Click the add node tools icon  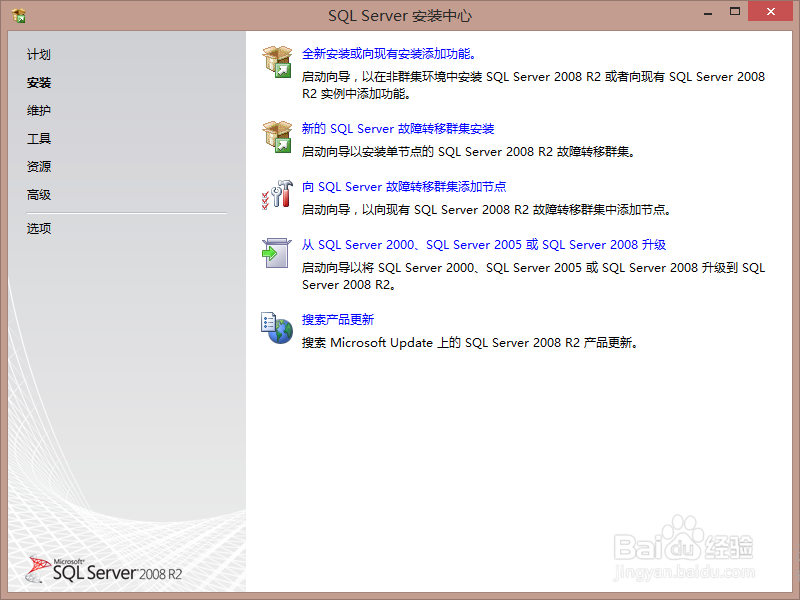pos(277,194)
